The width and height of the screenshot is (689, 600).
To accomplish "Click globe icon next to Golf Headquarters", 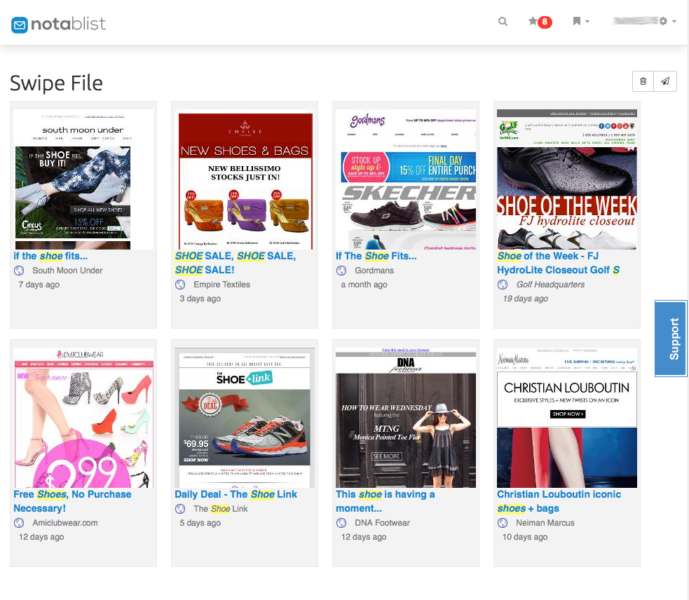I will coord(502,285).
